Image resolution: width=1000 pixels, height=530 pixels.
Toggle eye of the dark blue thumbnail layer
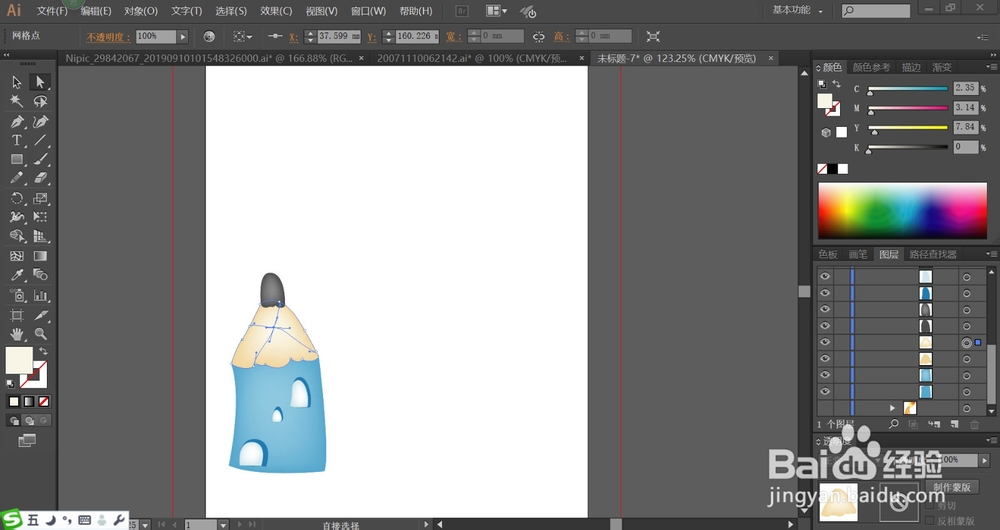click(825, 293)
